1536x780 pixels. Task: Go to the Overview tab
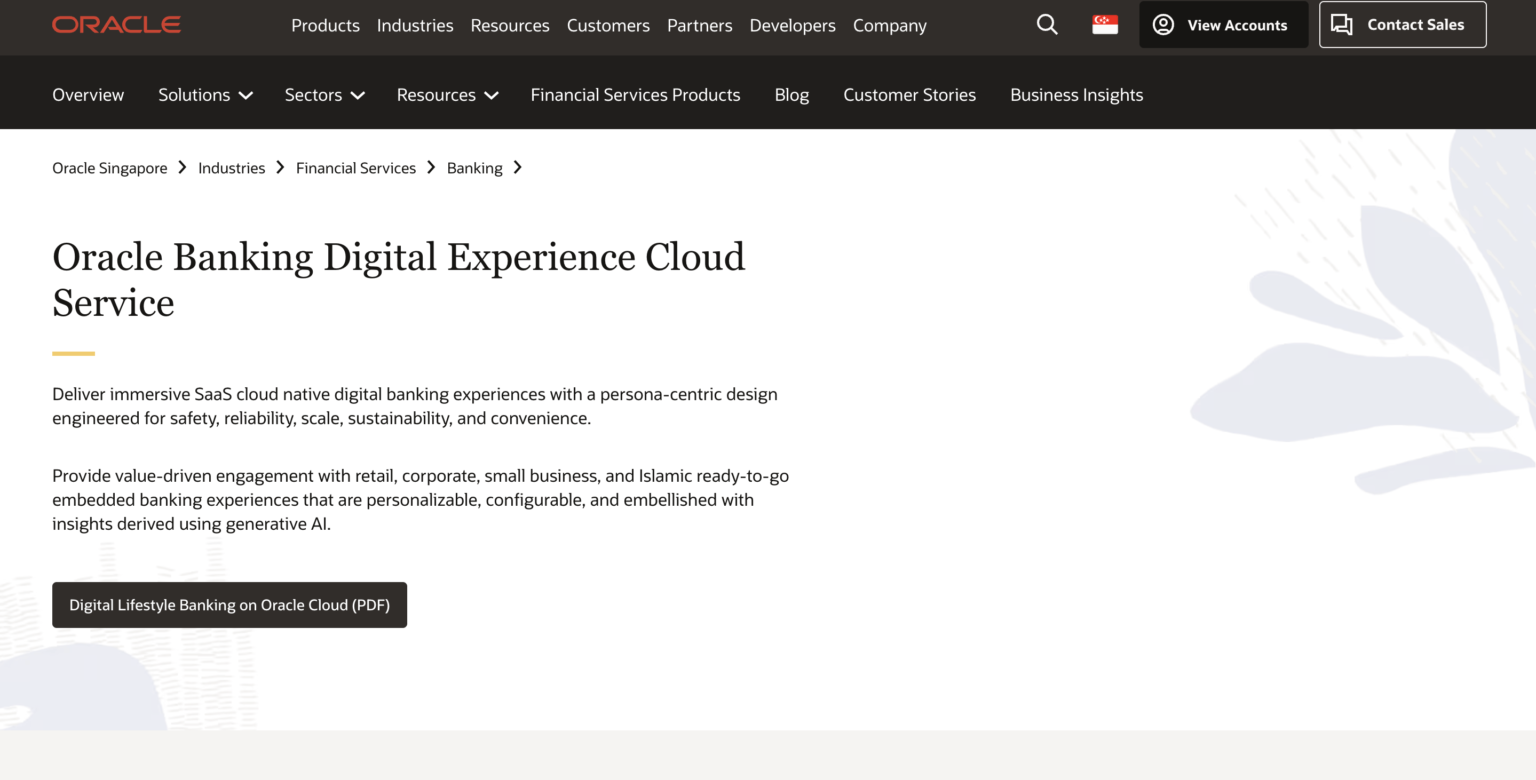pos(88,95)
